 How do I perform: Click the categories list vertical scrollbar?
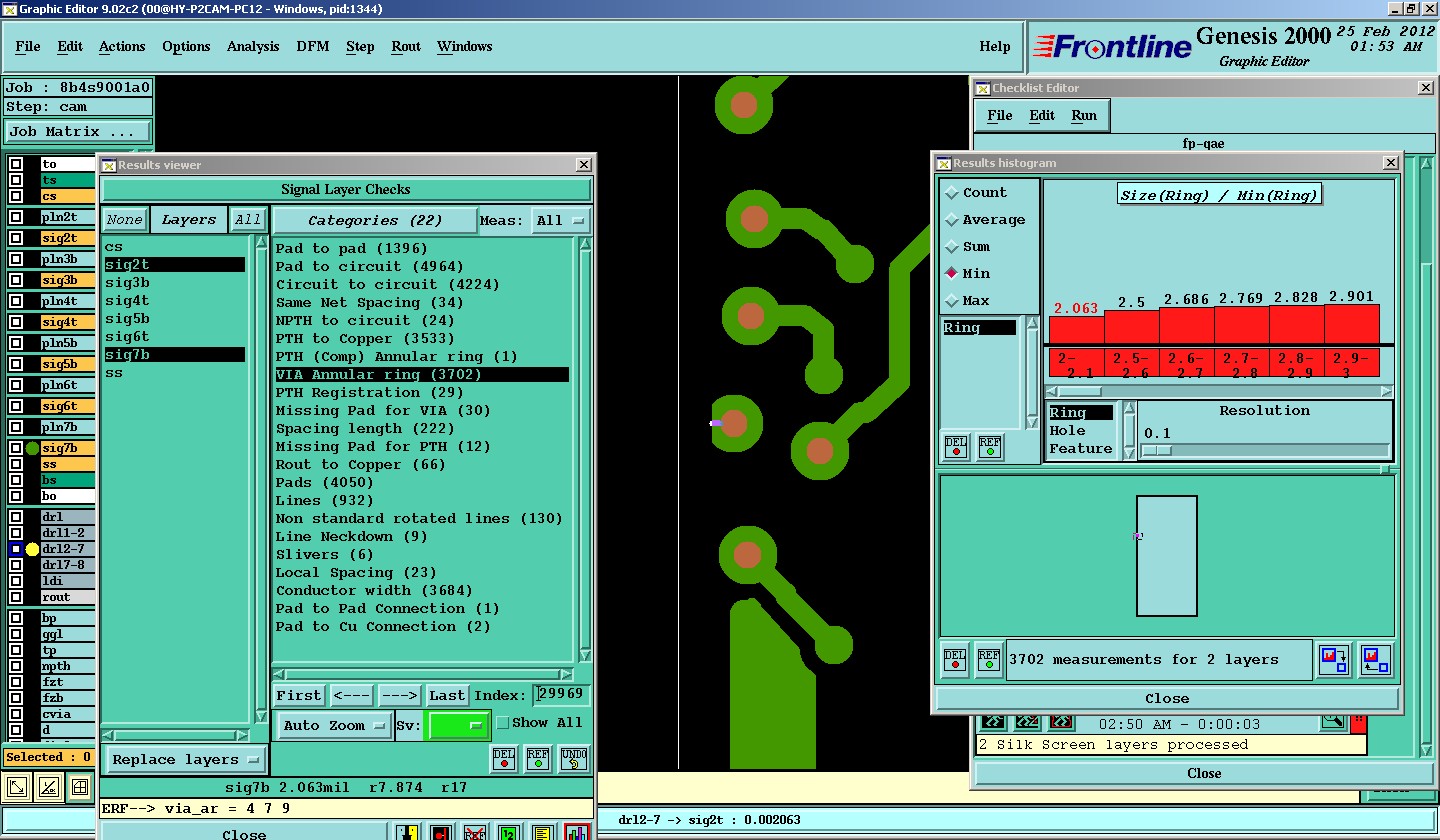click(585, 450)
